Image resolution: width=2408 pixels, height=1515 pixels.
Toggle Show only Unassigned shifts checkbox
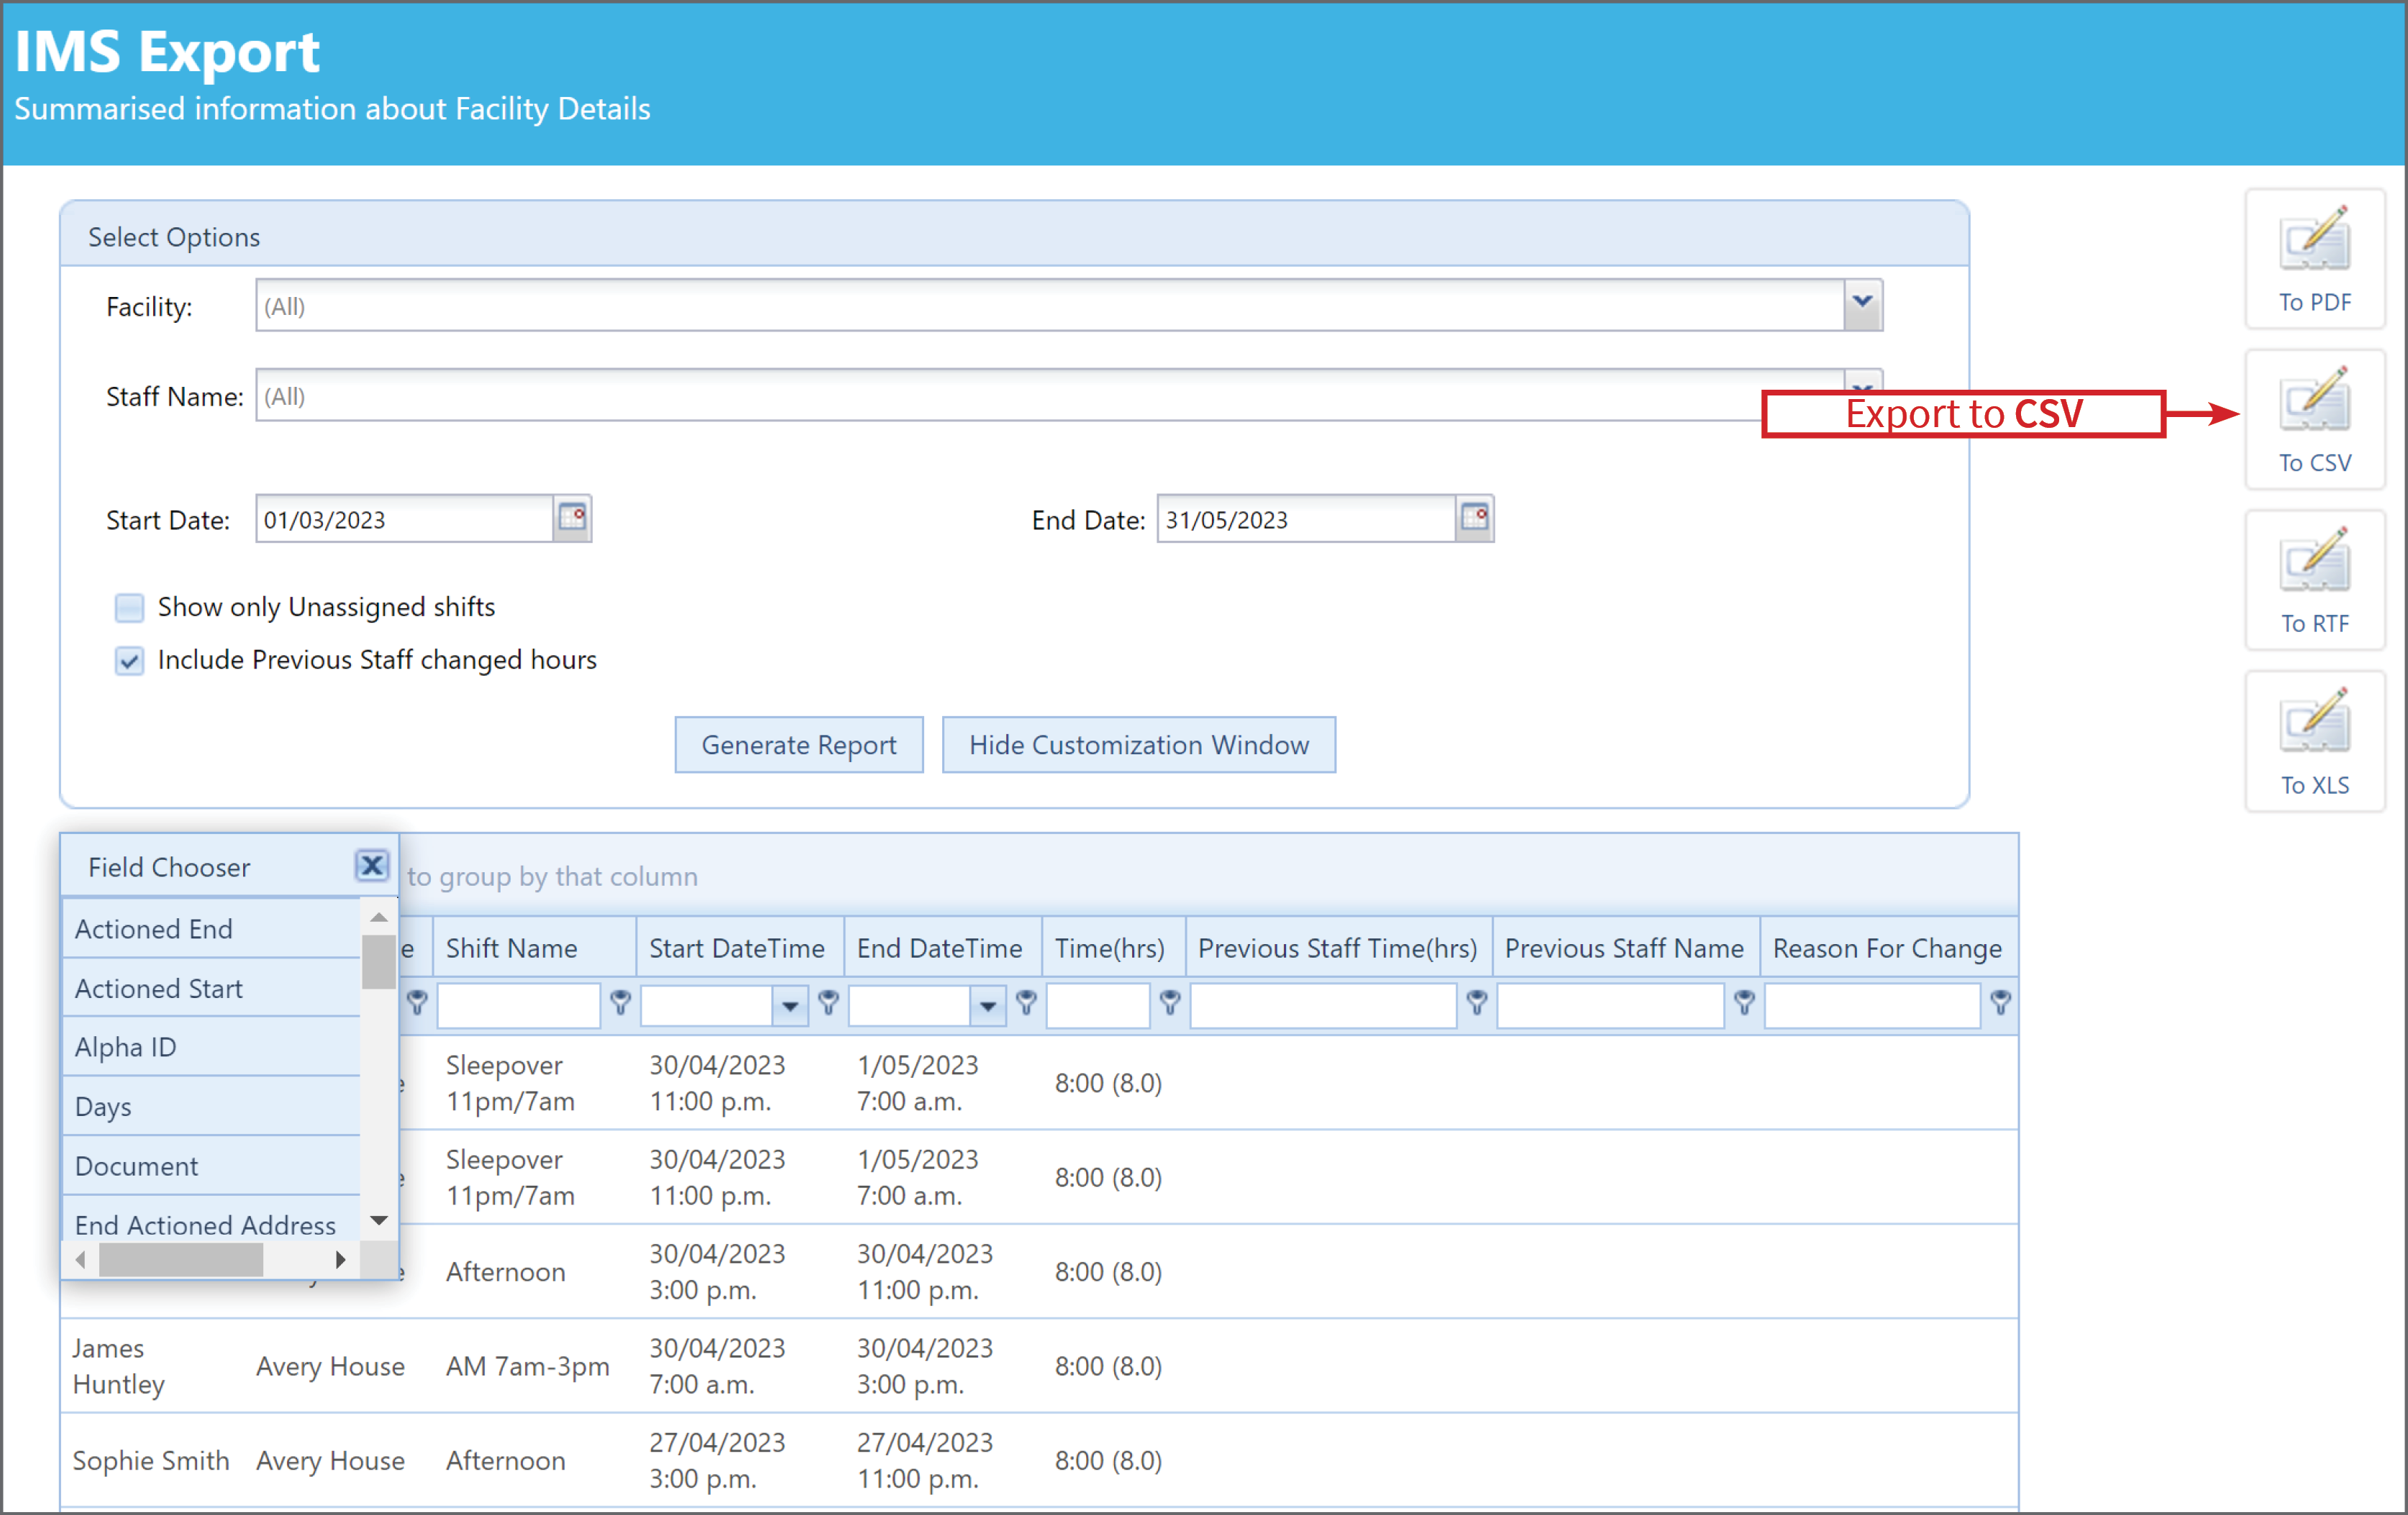[x=129, y=607]
